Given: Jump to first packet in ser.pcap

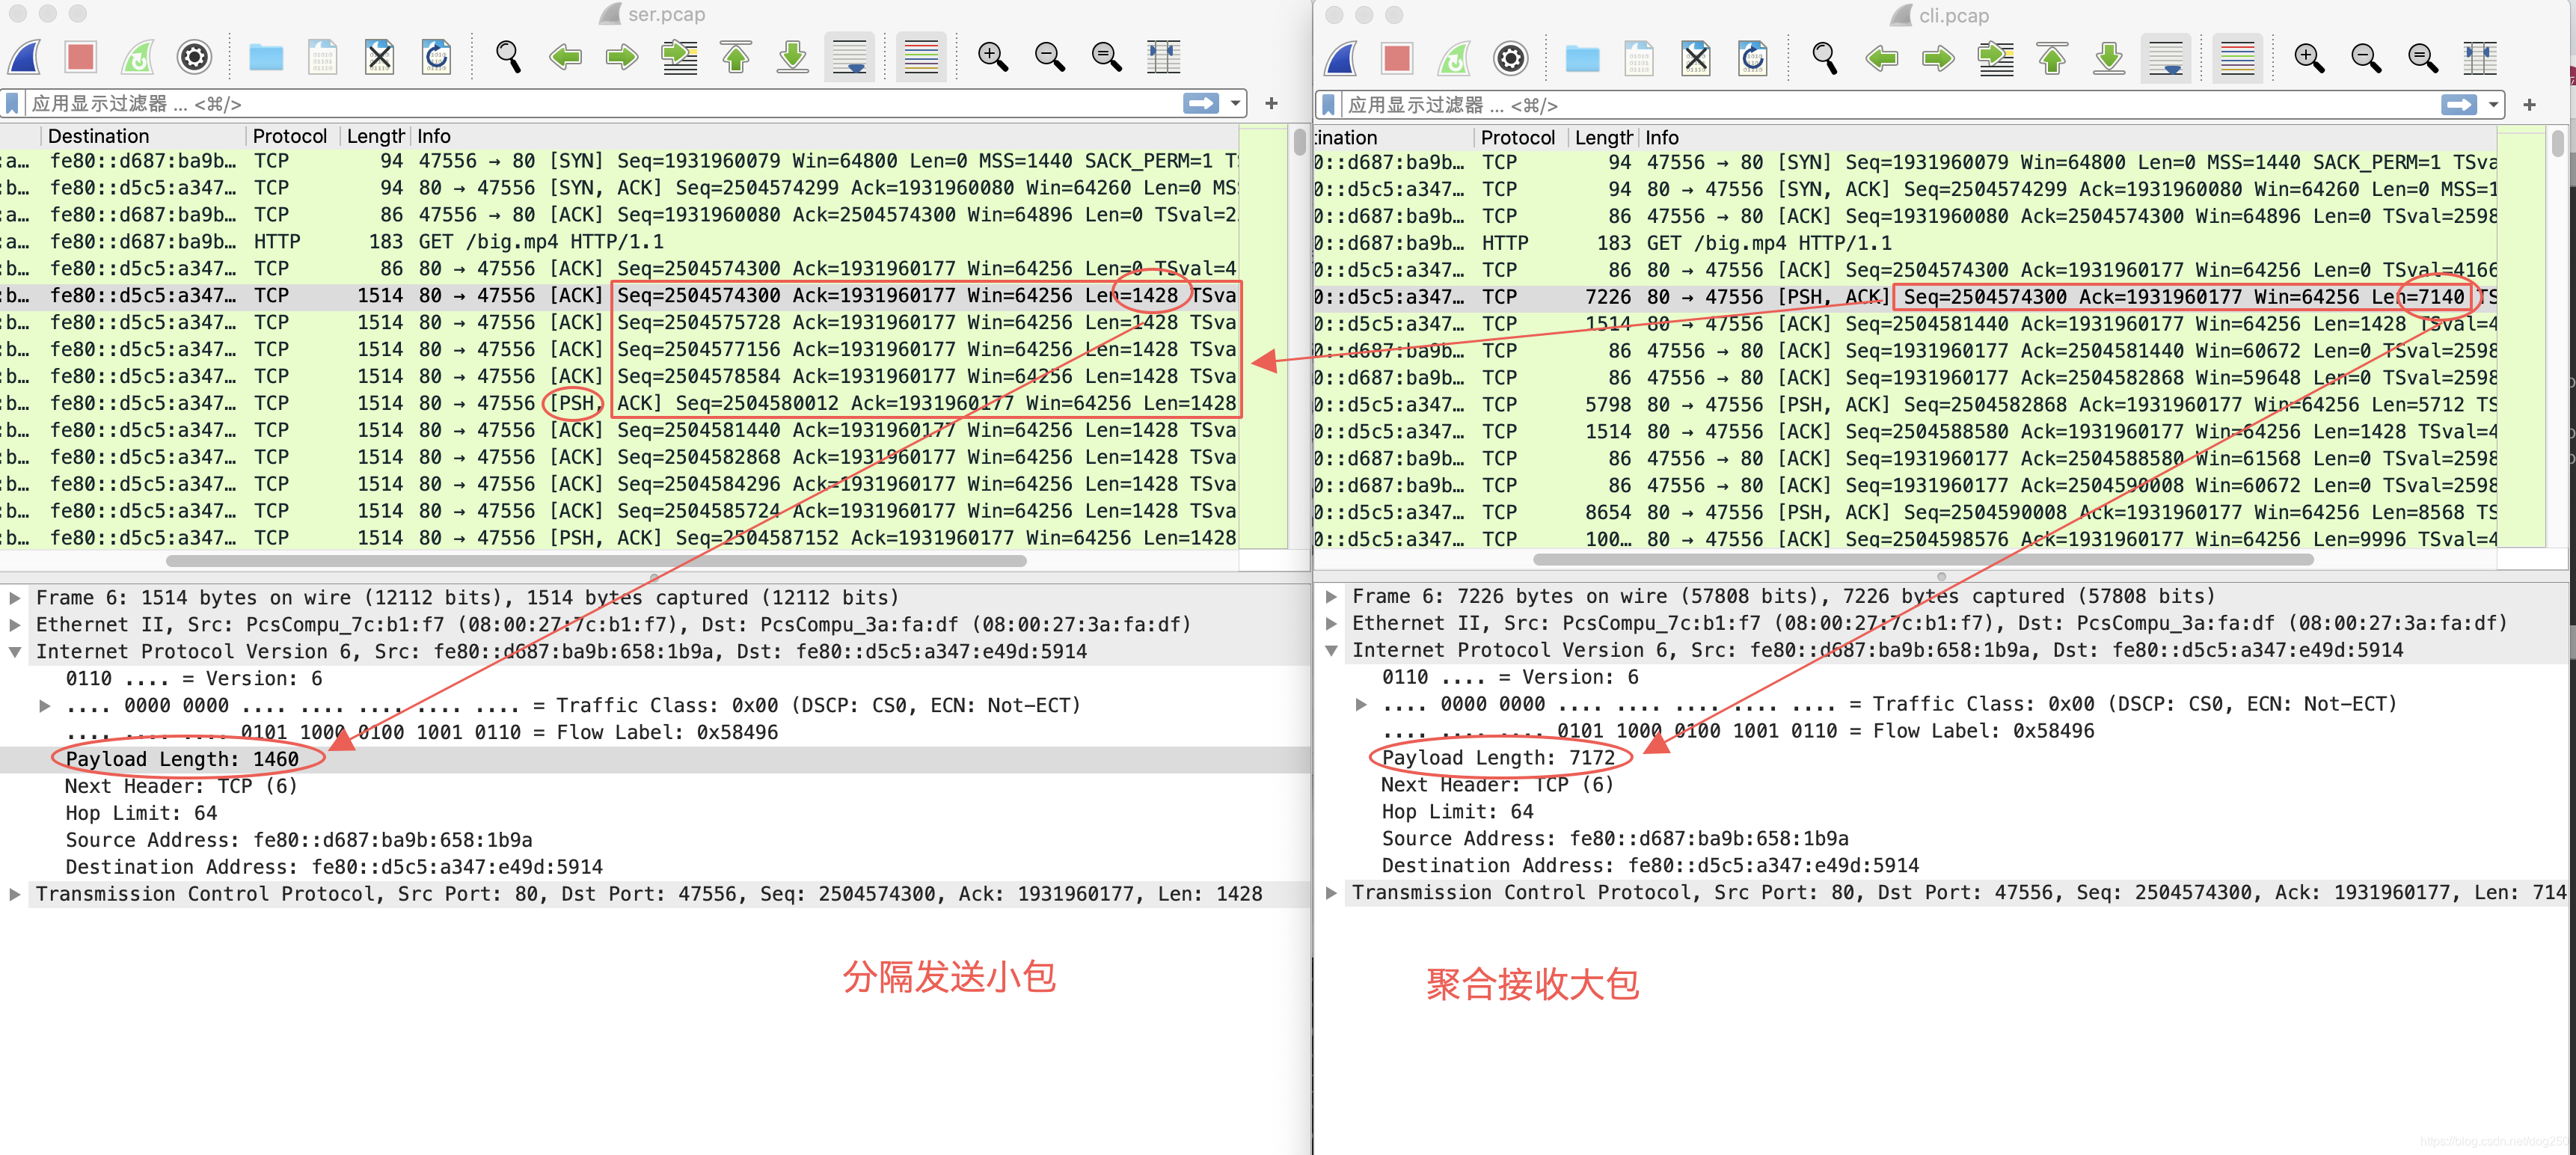Looking at the screenshot, I should [736, 57].
